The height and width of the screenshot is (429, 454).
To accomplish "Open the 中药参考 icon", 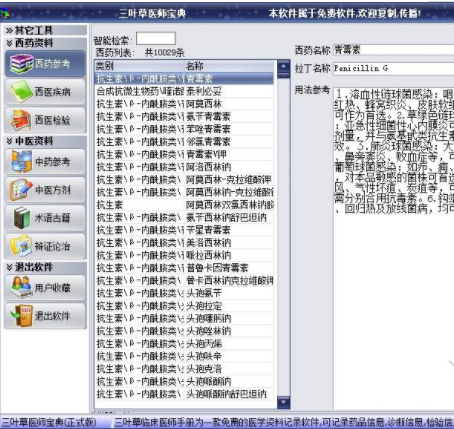I will point(21,162).
